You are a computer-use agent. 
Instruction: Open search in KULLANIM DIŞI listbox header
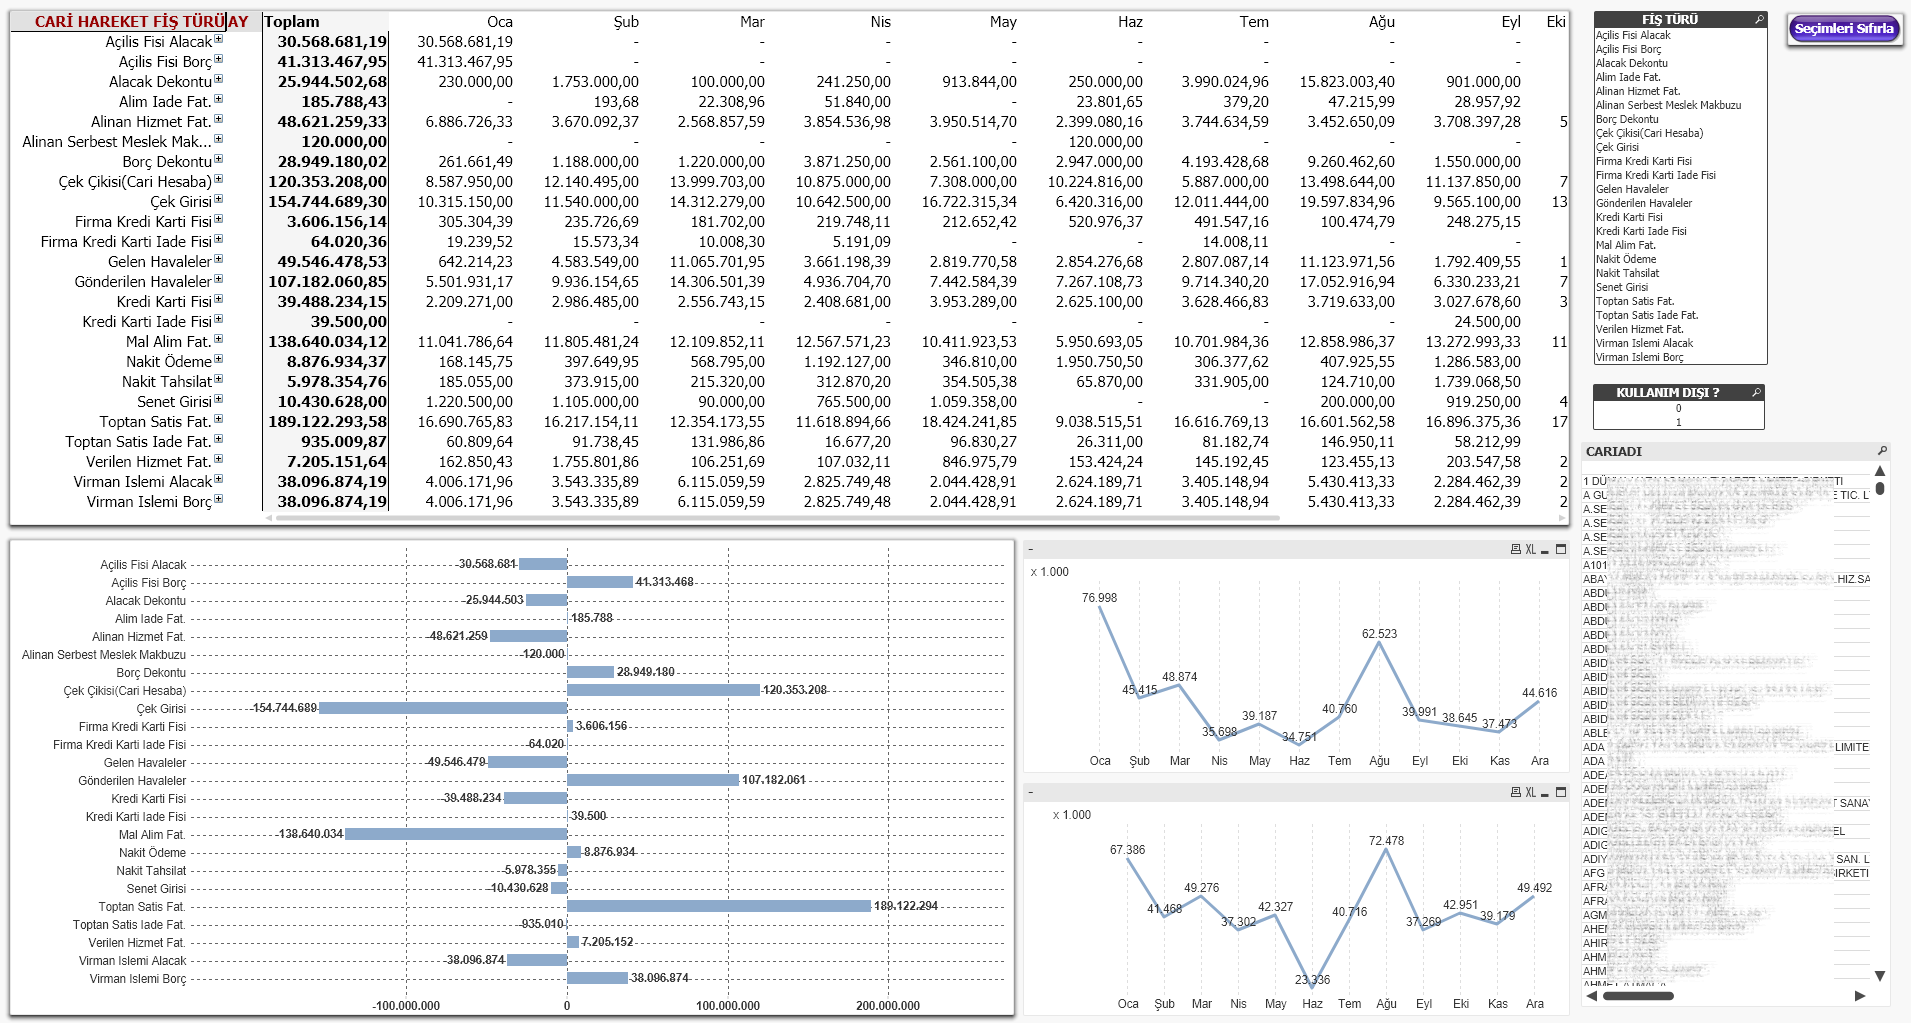click(1756, 393)
